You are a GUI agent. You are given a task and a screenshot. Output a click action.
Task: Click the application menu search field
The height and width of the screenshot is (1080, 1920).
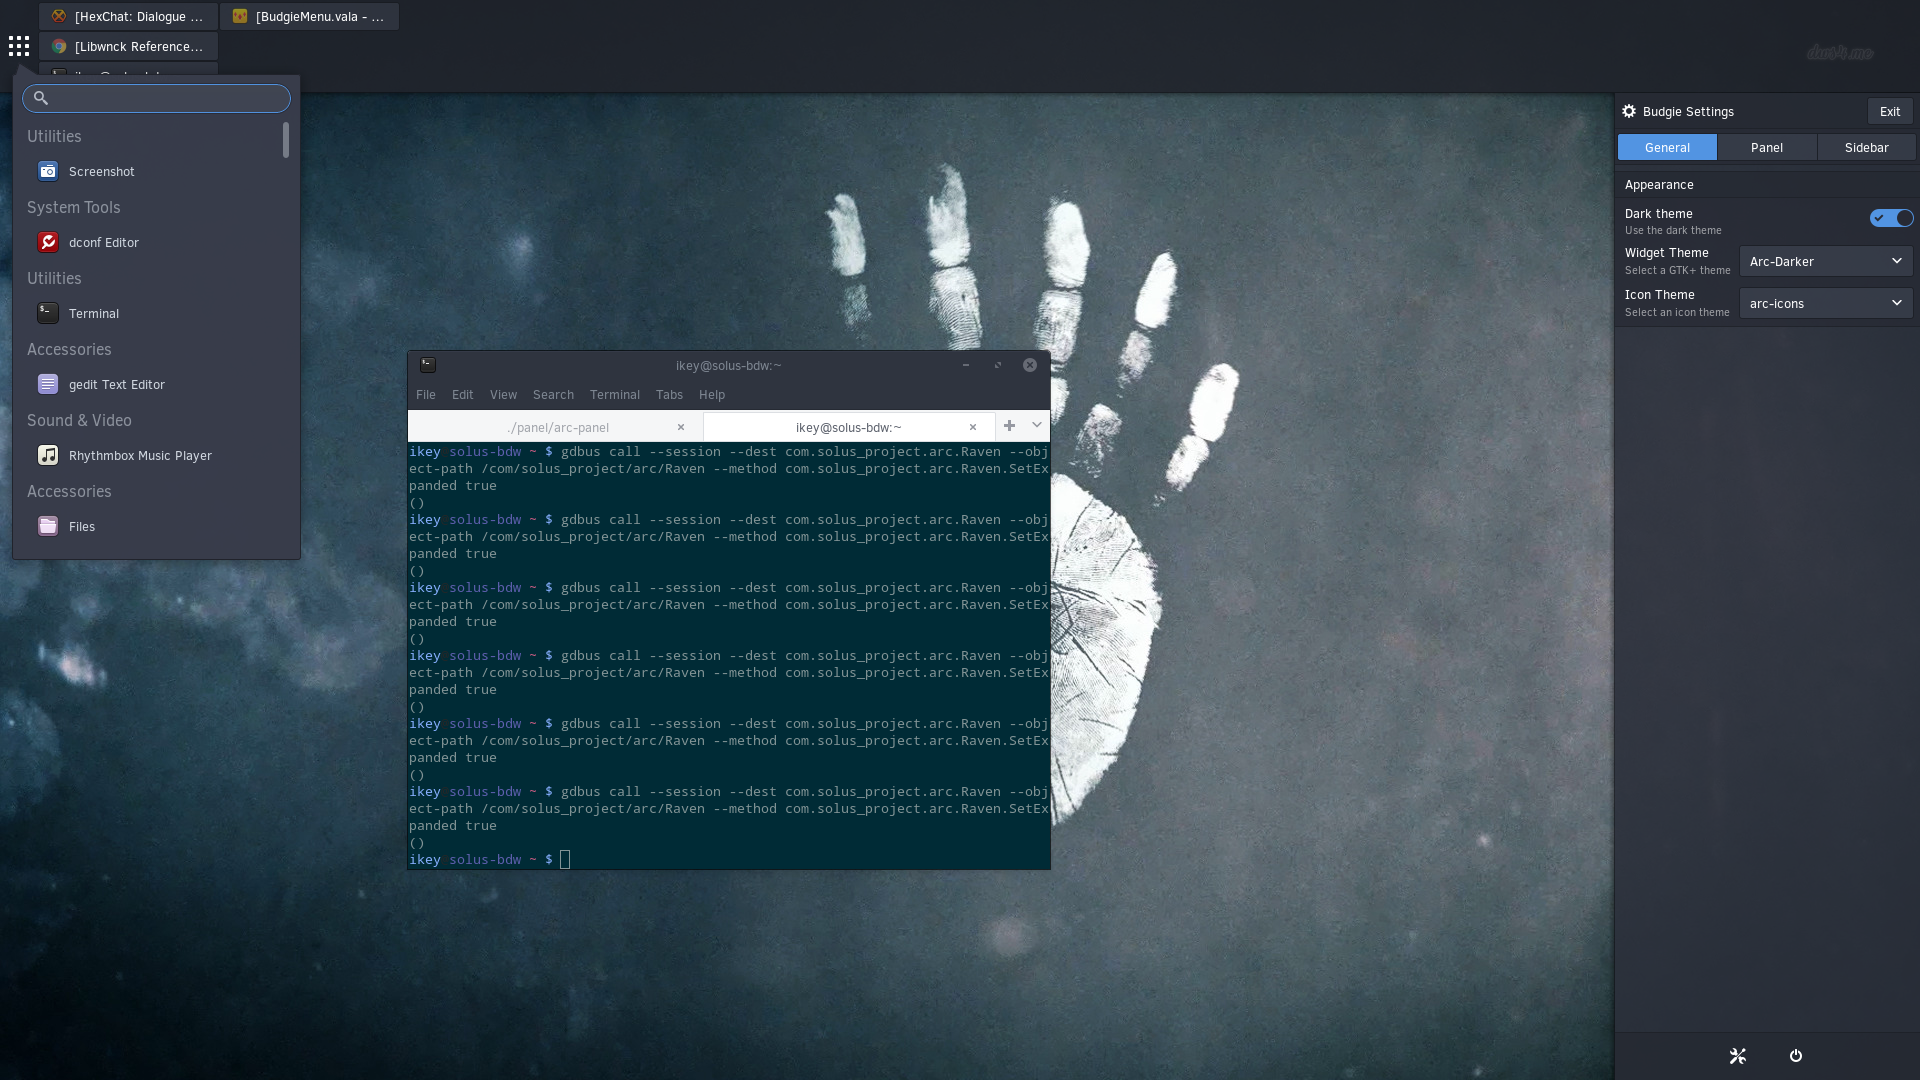[x=156, y=98]
